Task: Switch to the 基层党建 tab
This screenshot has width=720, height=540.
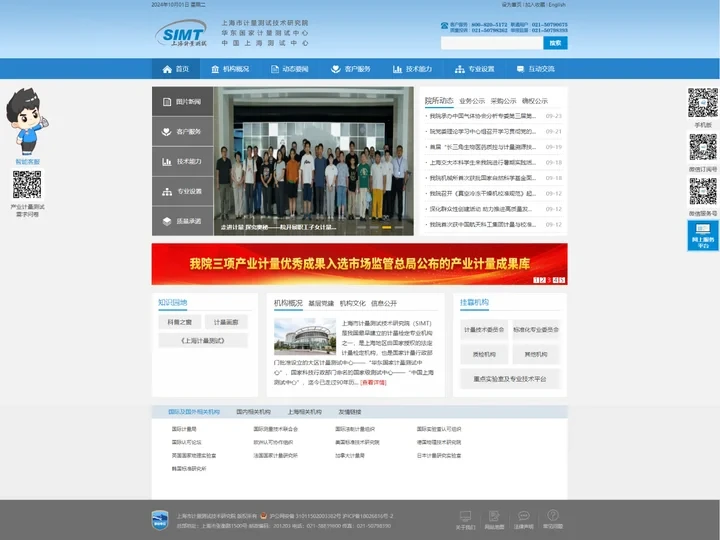Action: point(321,304)
